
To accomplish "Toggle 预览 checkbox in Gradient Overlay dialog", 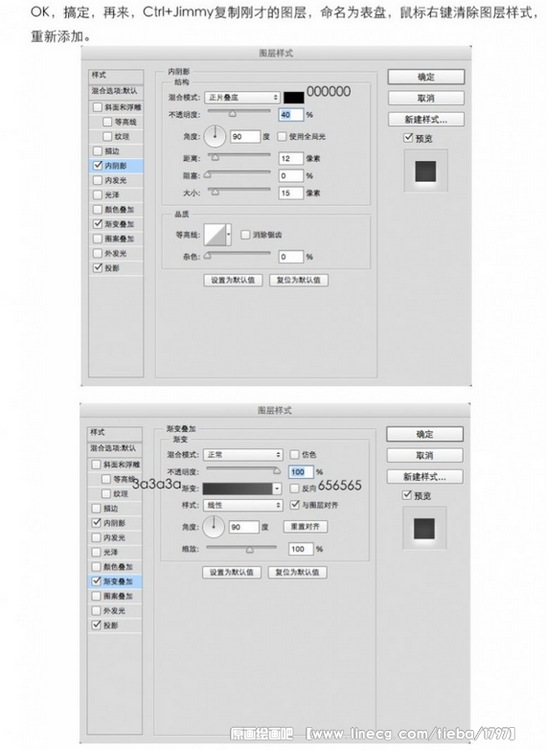I will tap(407, 495).
